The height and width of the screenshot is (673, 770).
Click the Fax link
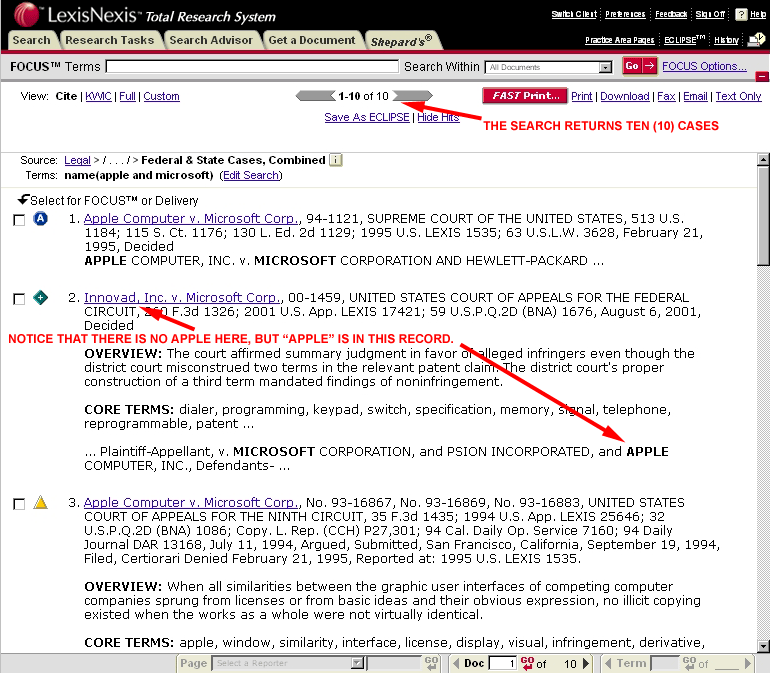pyautogui.click(x=666, y=96)
